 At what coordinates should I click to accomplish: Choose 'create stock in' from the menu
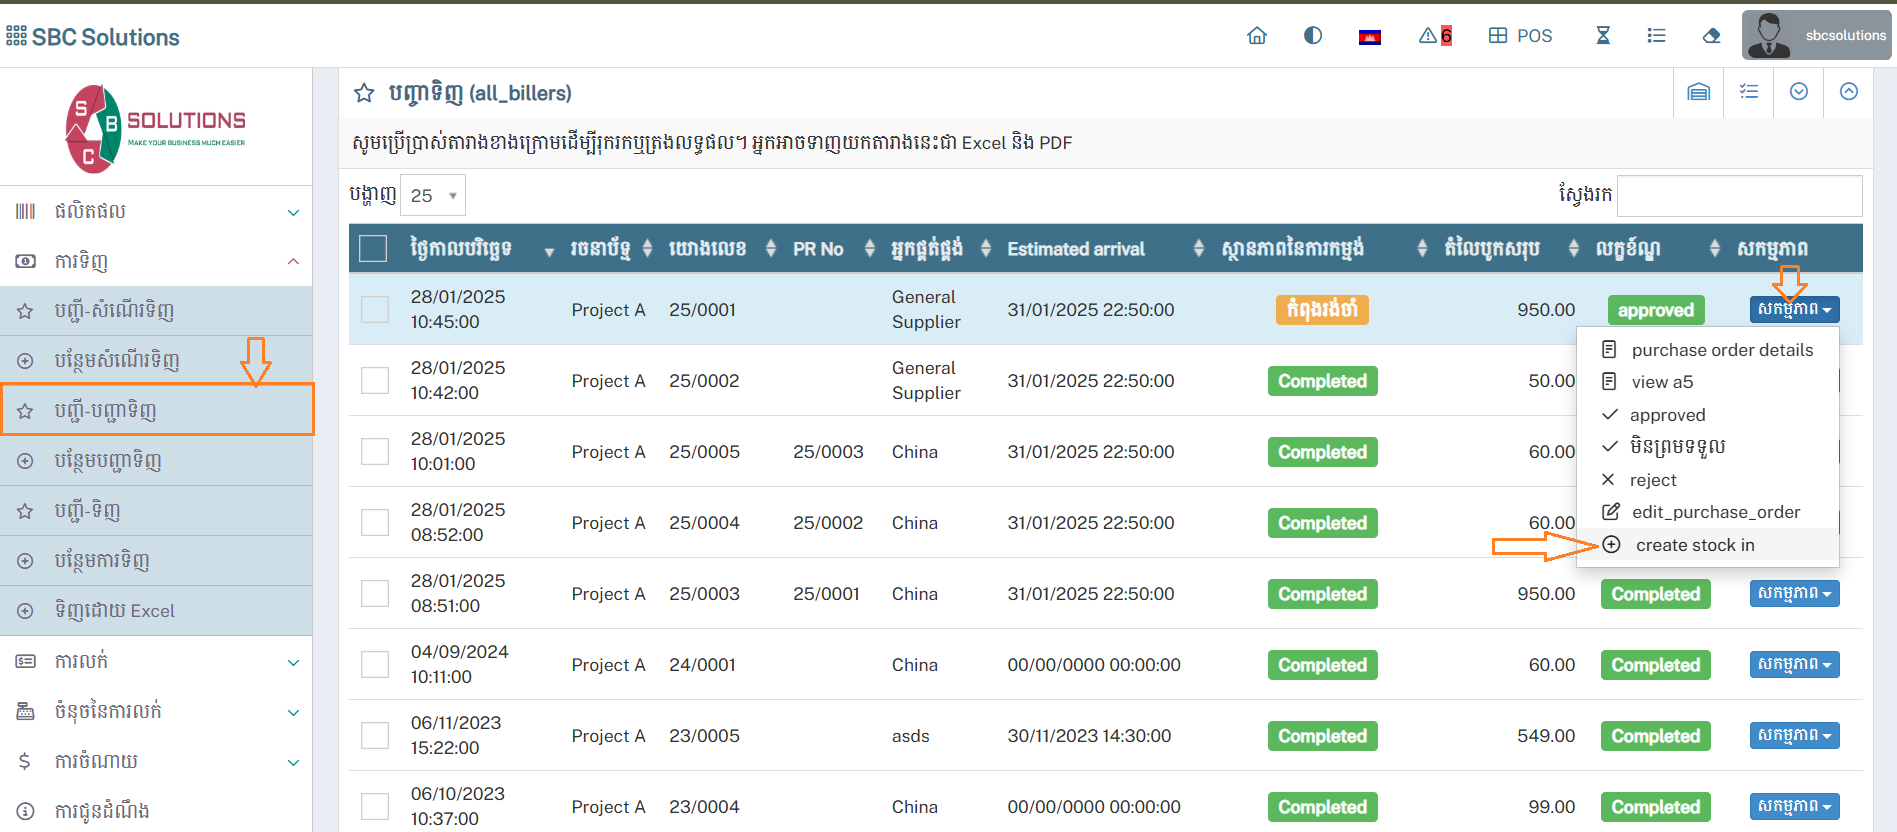[x=1694, y=545]
